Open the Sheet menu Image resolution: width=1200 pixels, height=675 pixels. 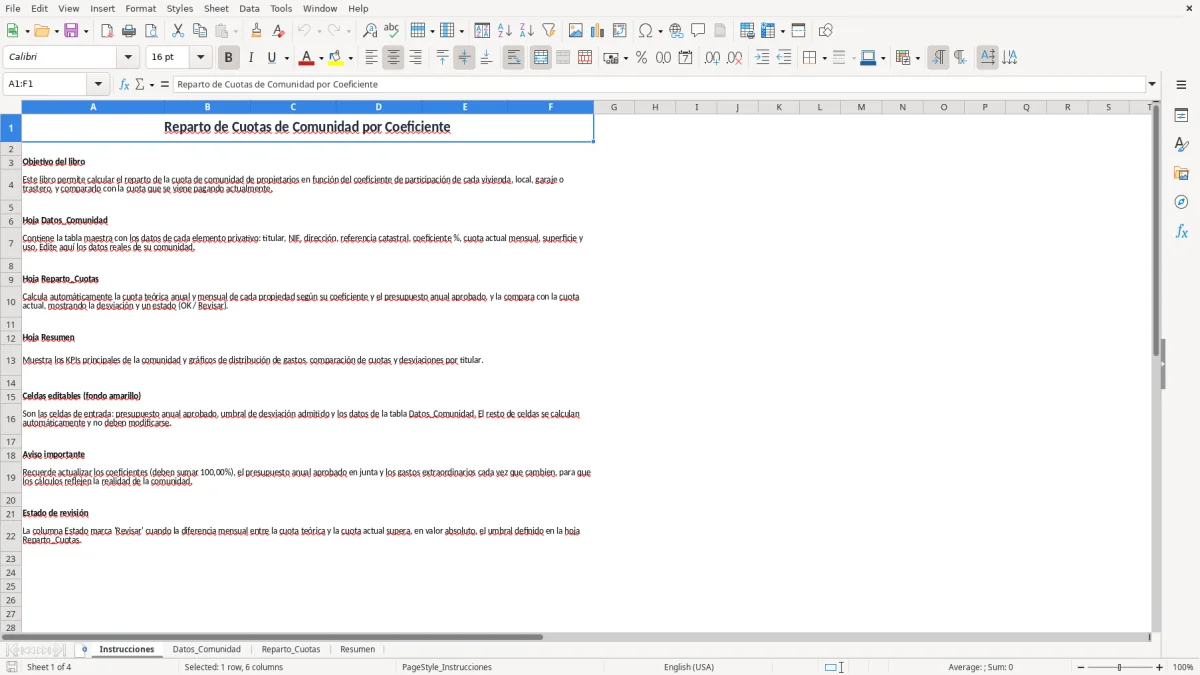tap(216, 8)
